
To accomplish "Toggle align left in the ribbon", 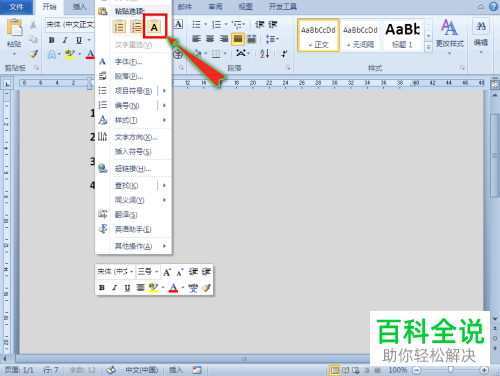I will (197, 39).
